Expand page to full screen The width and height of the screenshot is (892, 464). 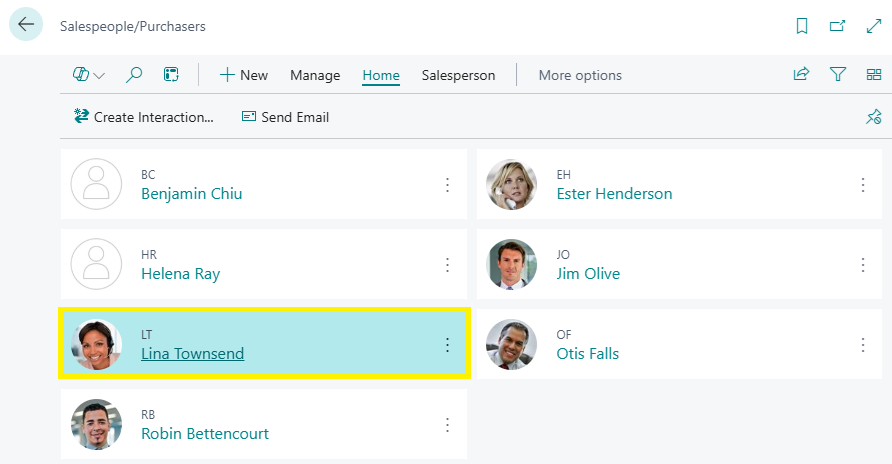pyautogui.click(x=872, y=26)
